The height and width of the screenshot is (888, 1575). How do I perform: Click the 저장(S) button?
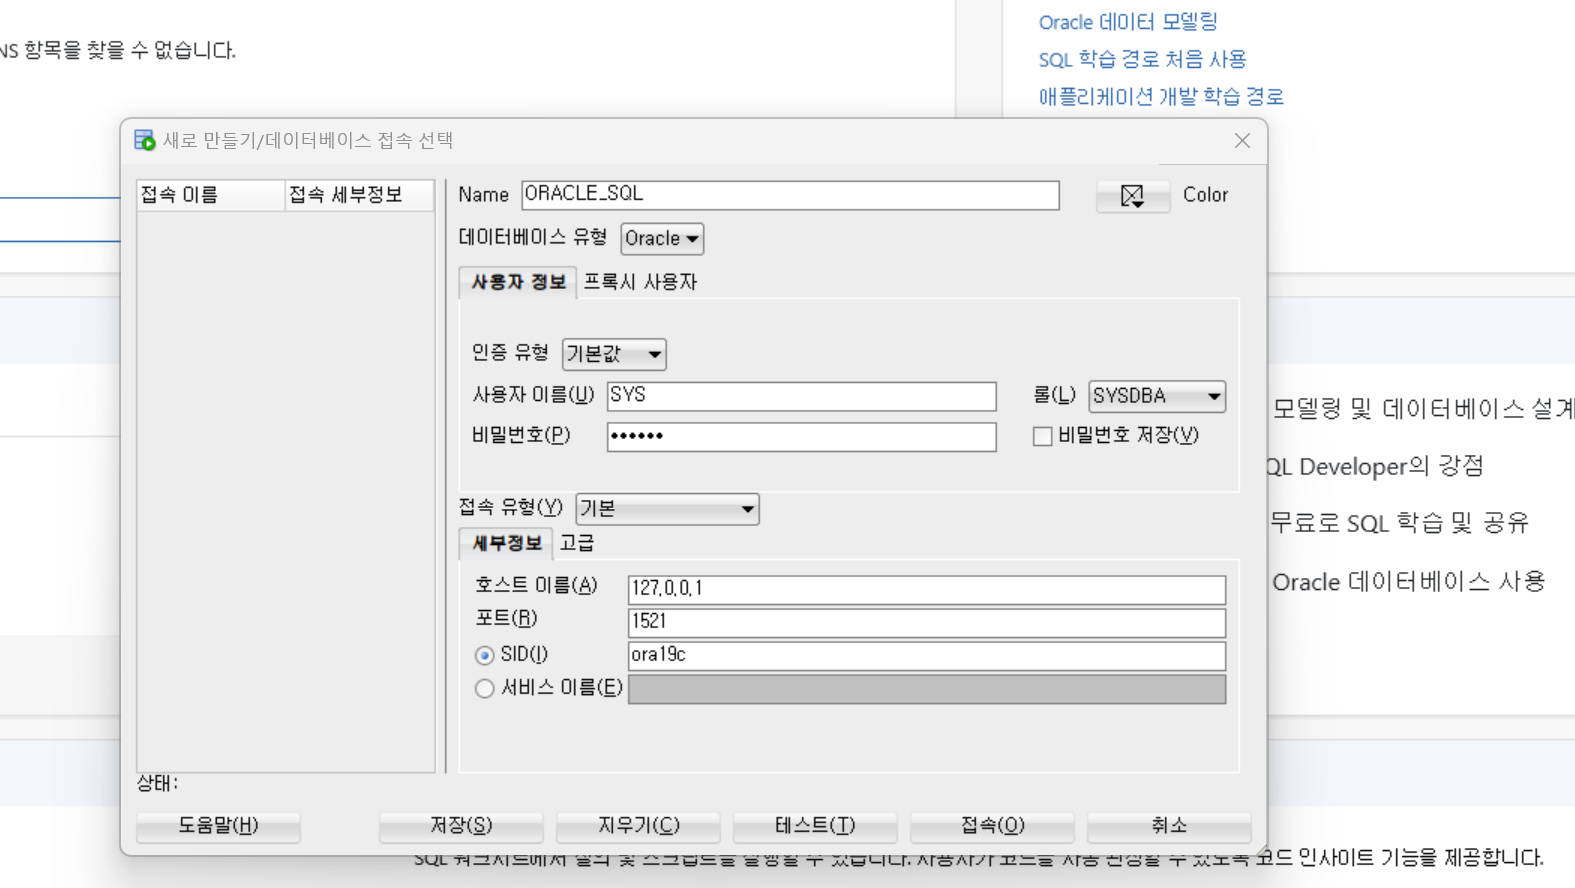tap(461, 826)
